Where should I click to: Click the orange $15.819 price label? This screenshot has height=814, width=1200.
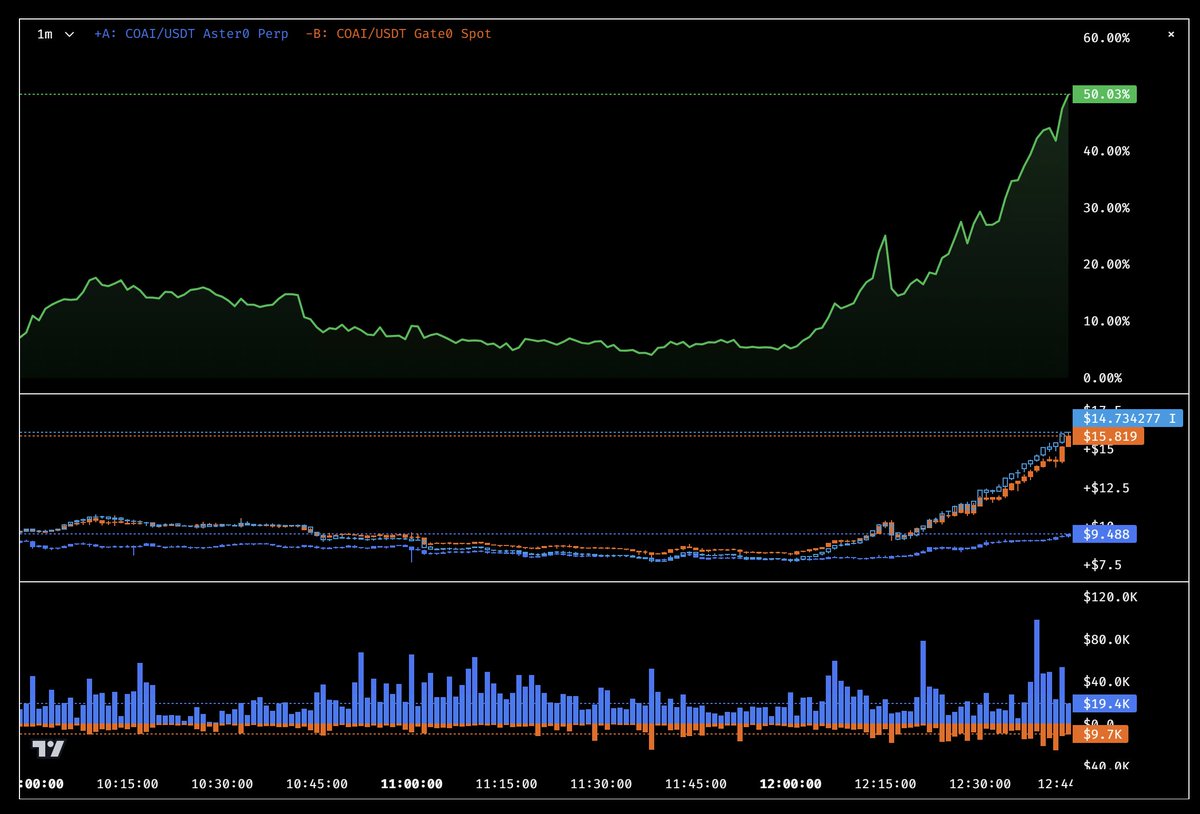pyautogui.click(x=1107, y=436)
